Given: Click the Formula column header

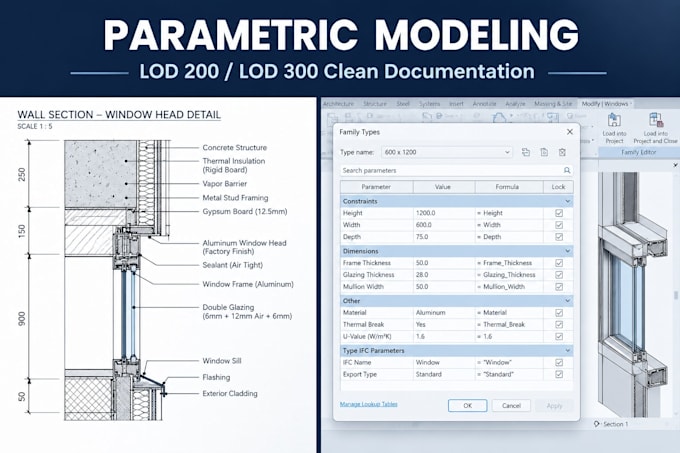Looking at the screenshot, I should (507, 187).
